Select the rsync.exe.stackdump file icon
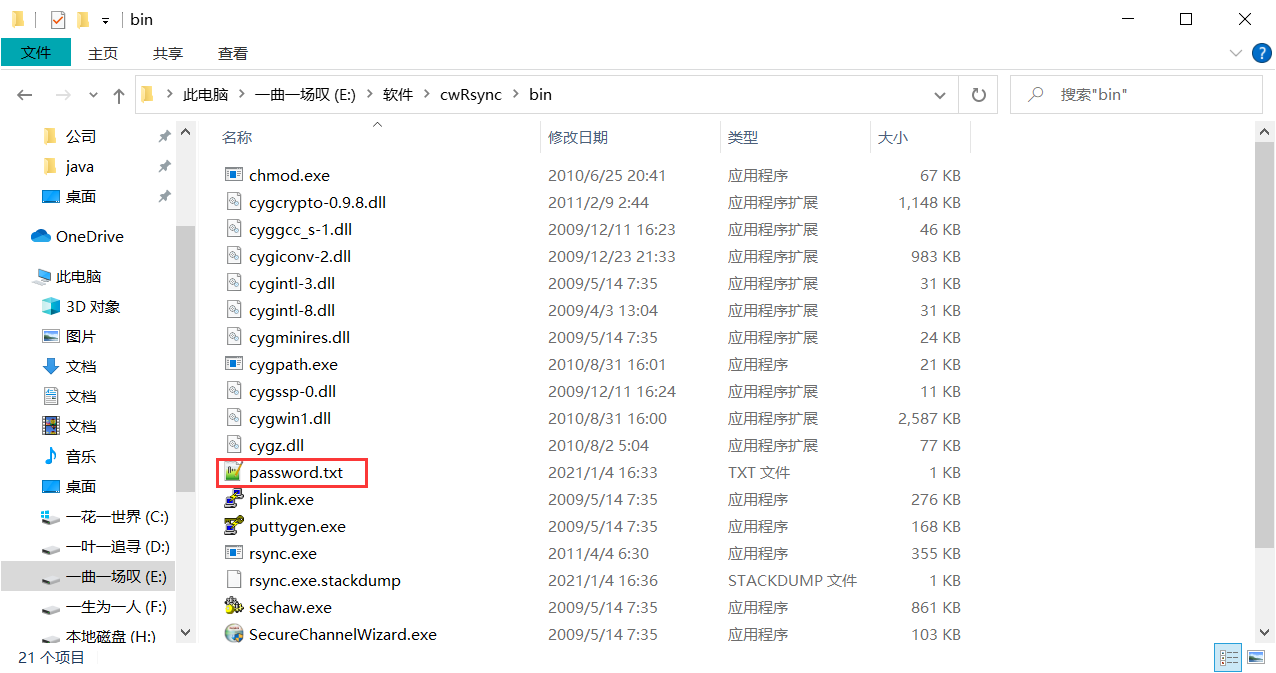 233,580
